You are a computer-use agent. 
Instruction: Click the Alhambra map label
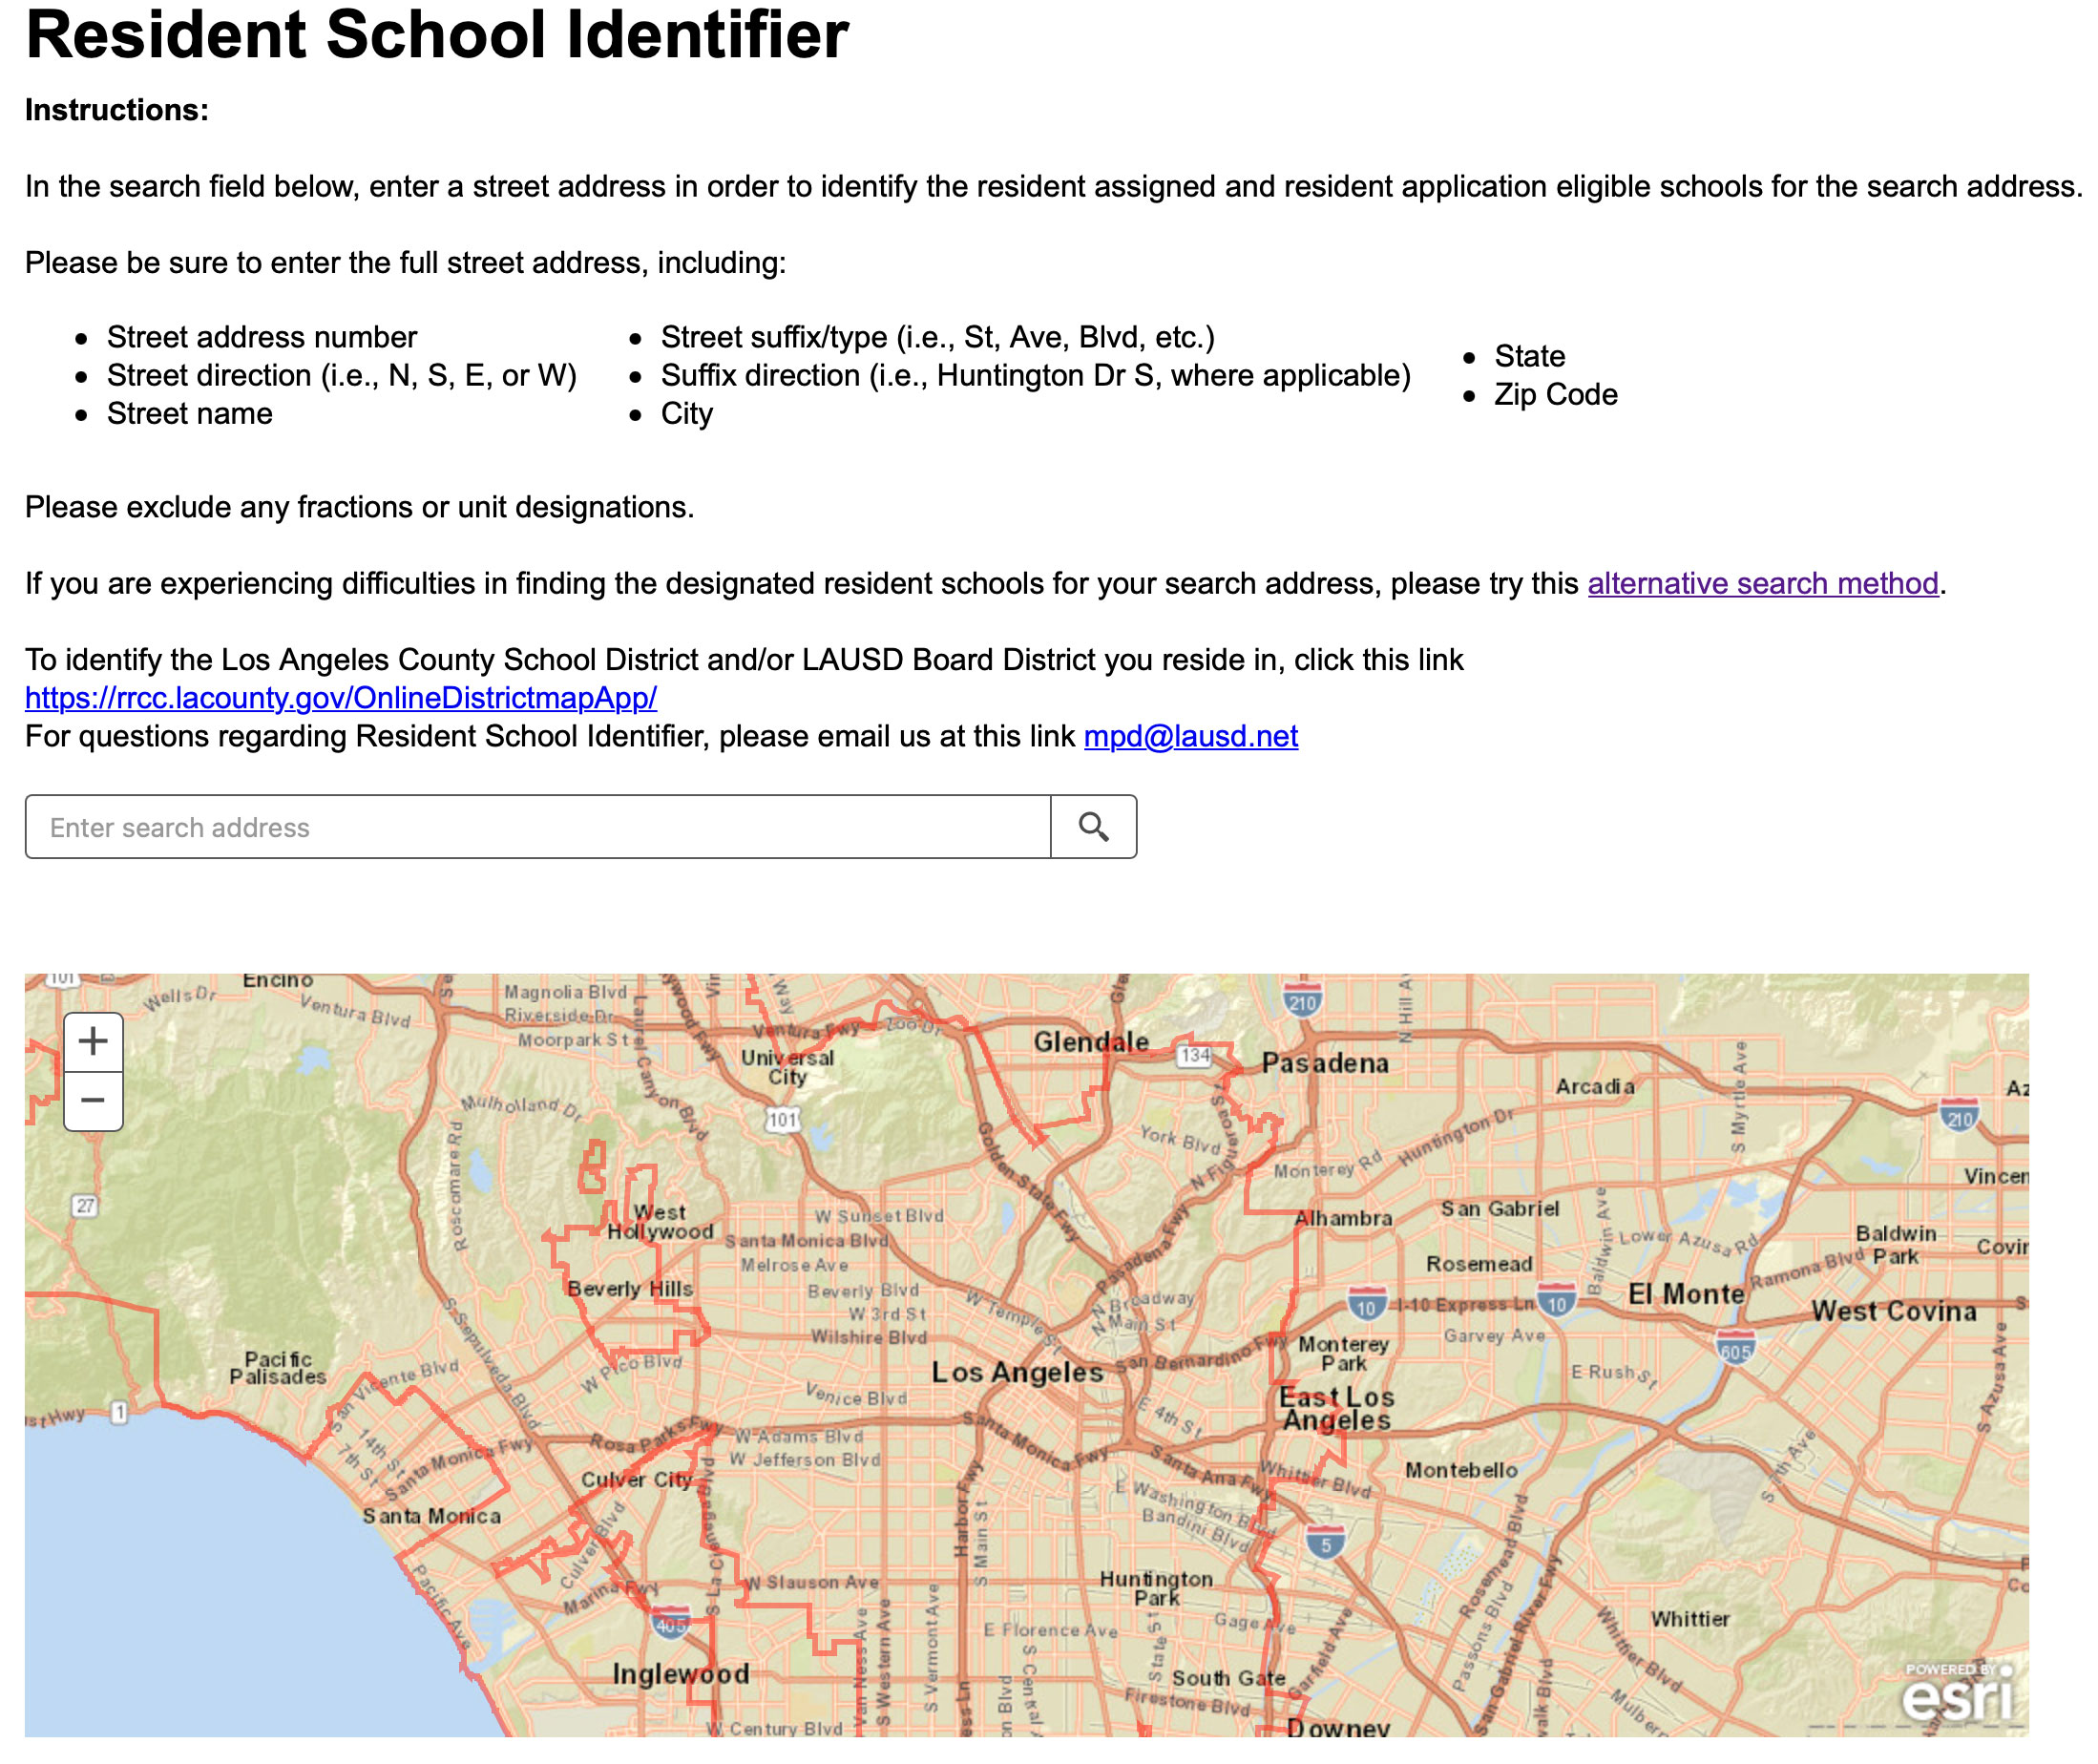[x=1344, y=1218]
